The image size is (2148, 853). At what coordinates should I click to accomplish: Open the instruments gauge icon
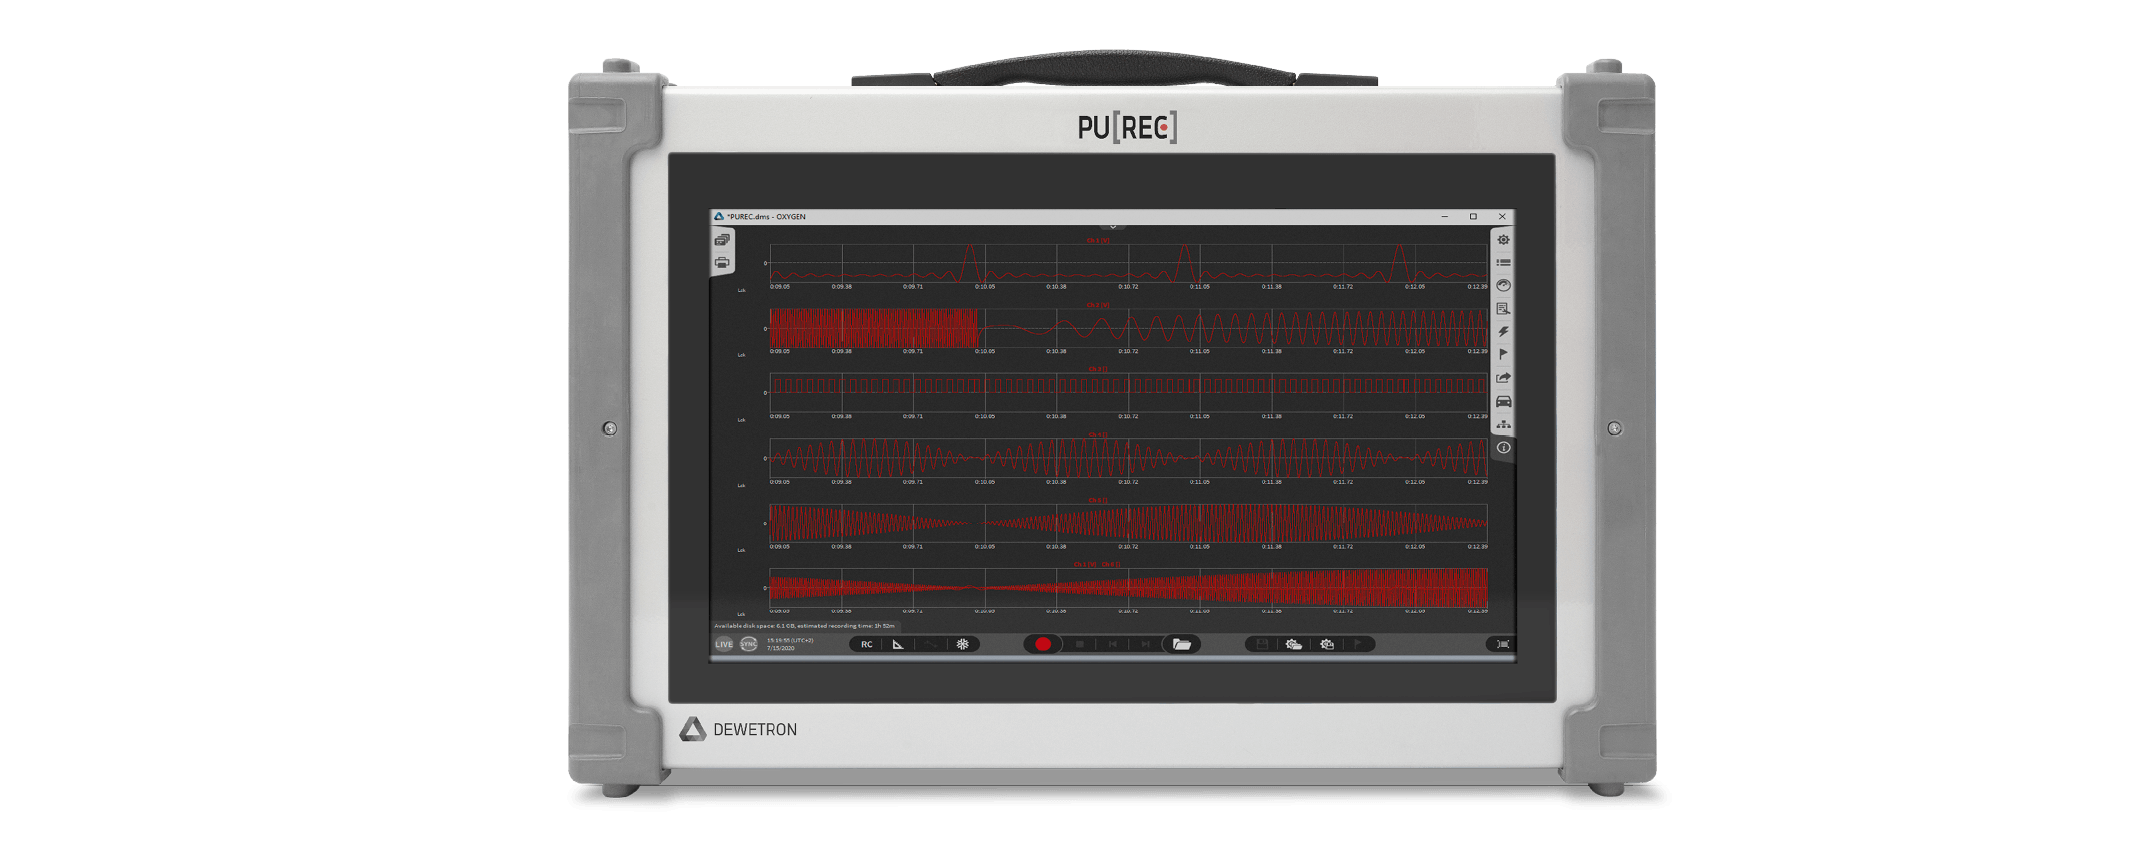pos(1503,286)
